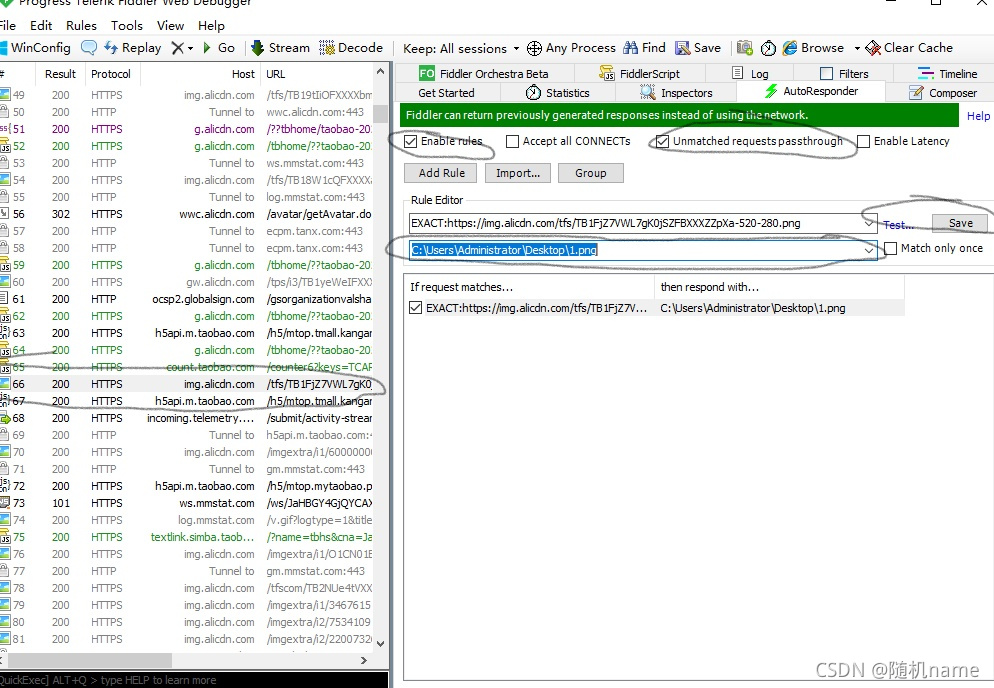The width and height of the screenshot is (994, 688).
Task: Click the Browse Internet Explorer icon
Action: pos(790,48)
